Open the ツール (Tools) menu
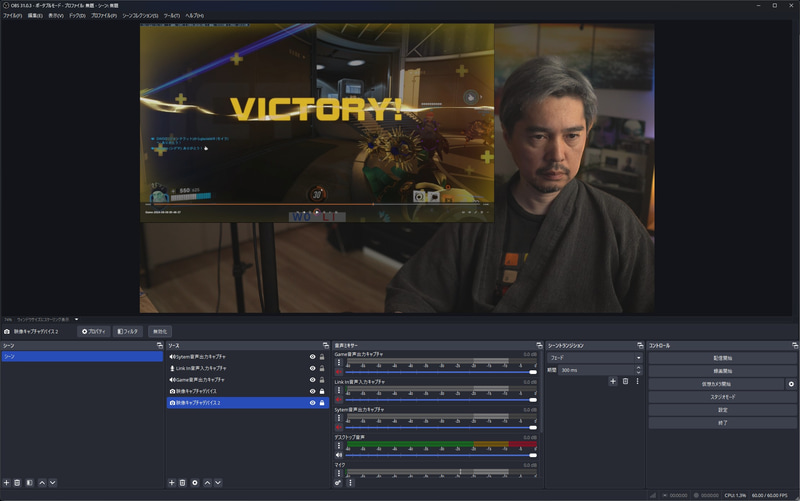Viewport: 800px width, 501px height. [x=172, y=16]
